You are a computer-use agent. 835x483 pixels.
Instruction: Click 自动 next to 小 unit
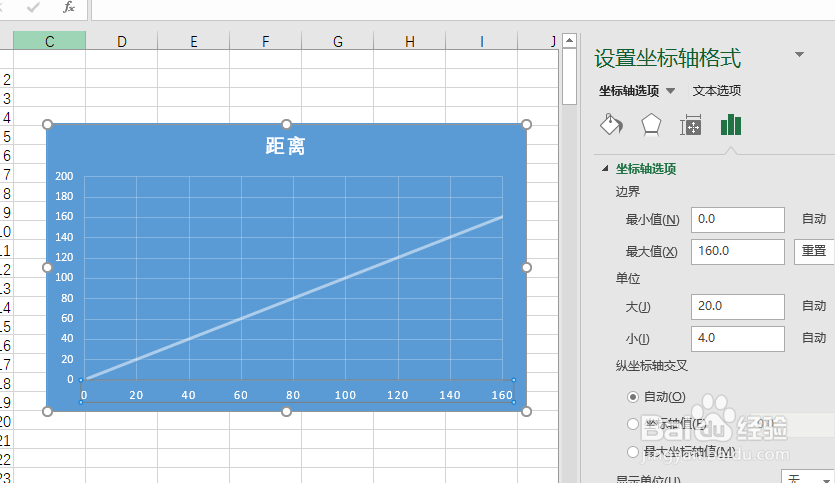[x=814, y=338]
